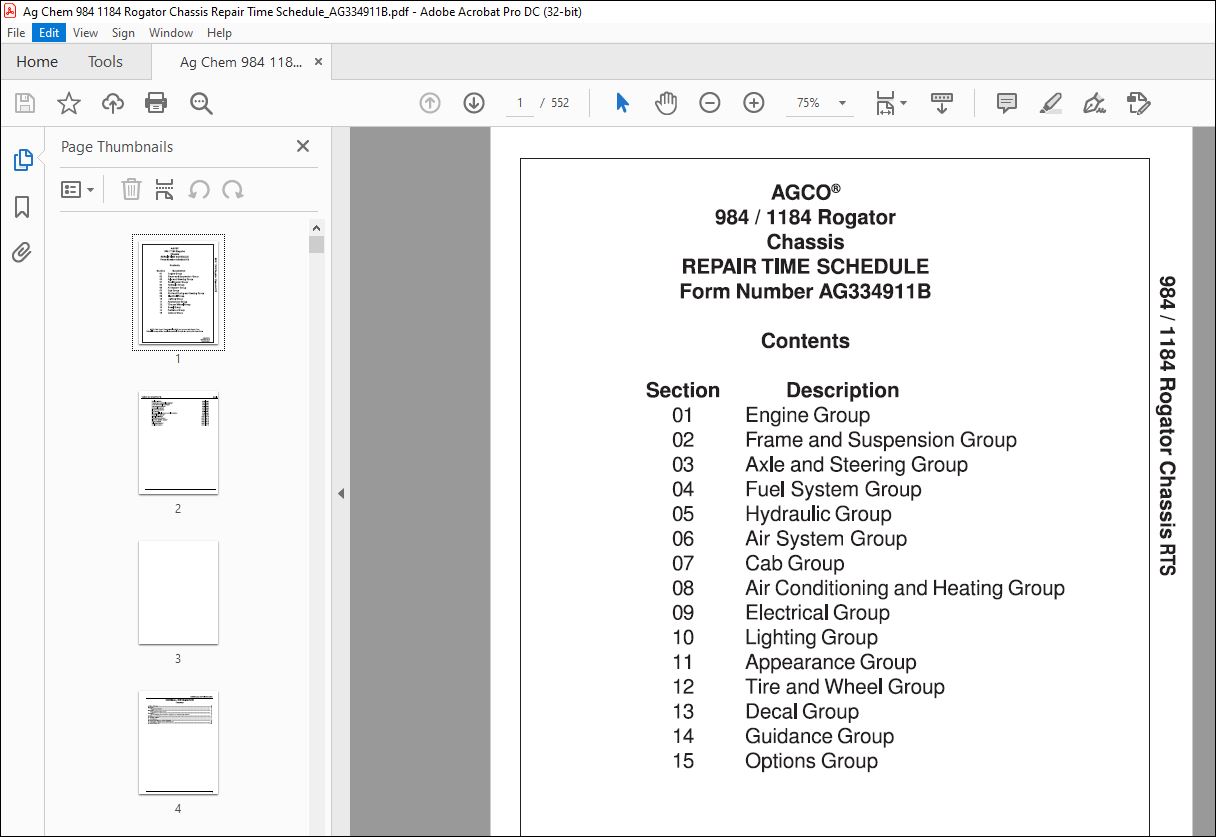Go to the next page arrow
The height and width of the screenshot is (837, 1216).
(x=474, y=103)
